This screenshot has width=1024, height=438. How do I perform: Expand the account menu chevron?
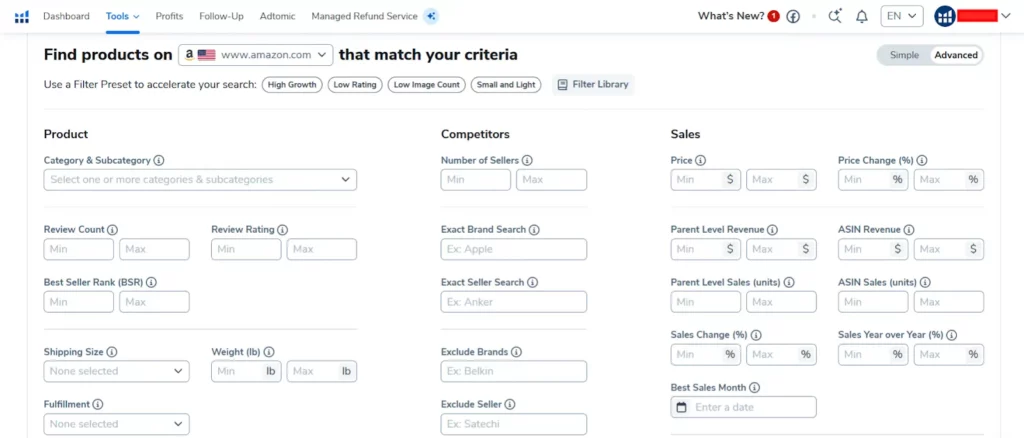click(1006, 16)
